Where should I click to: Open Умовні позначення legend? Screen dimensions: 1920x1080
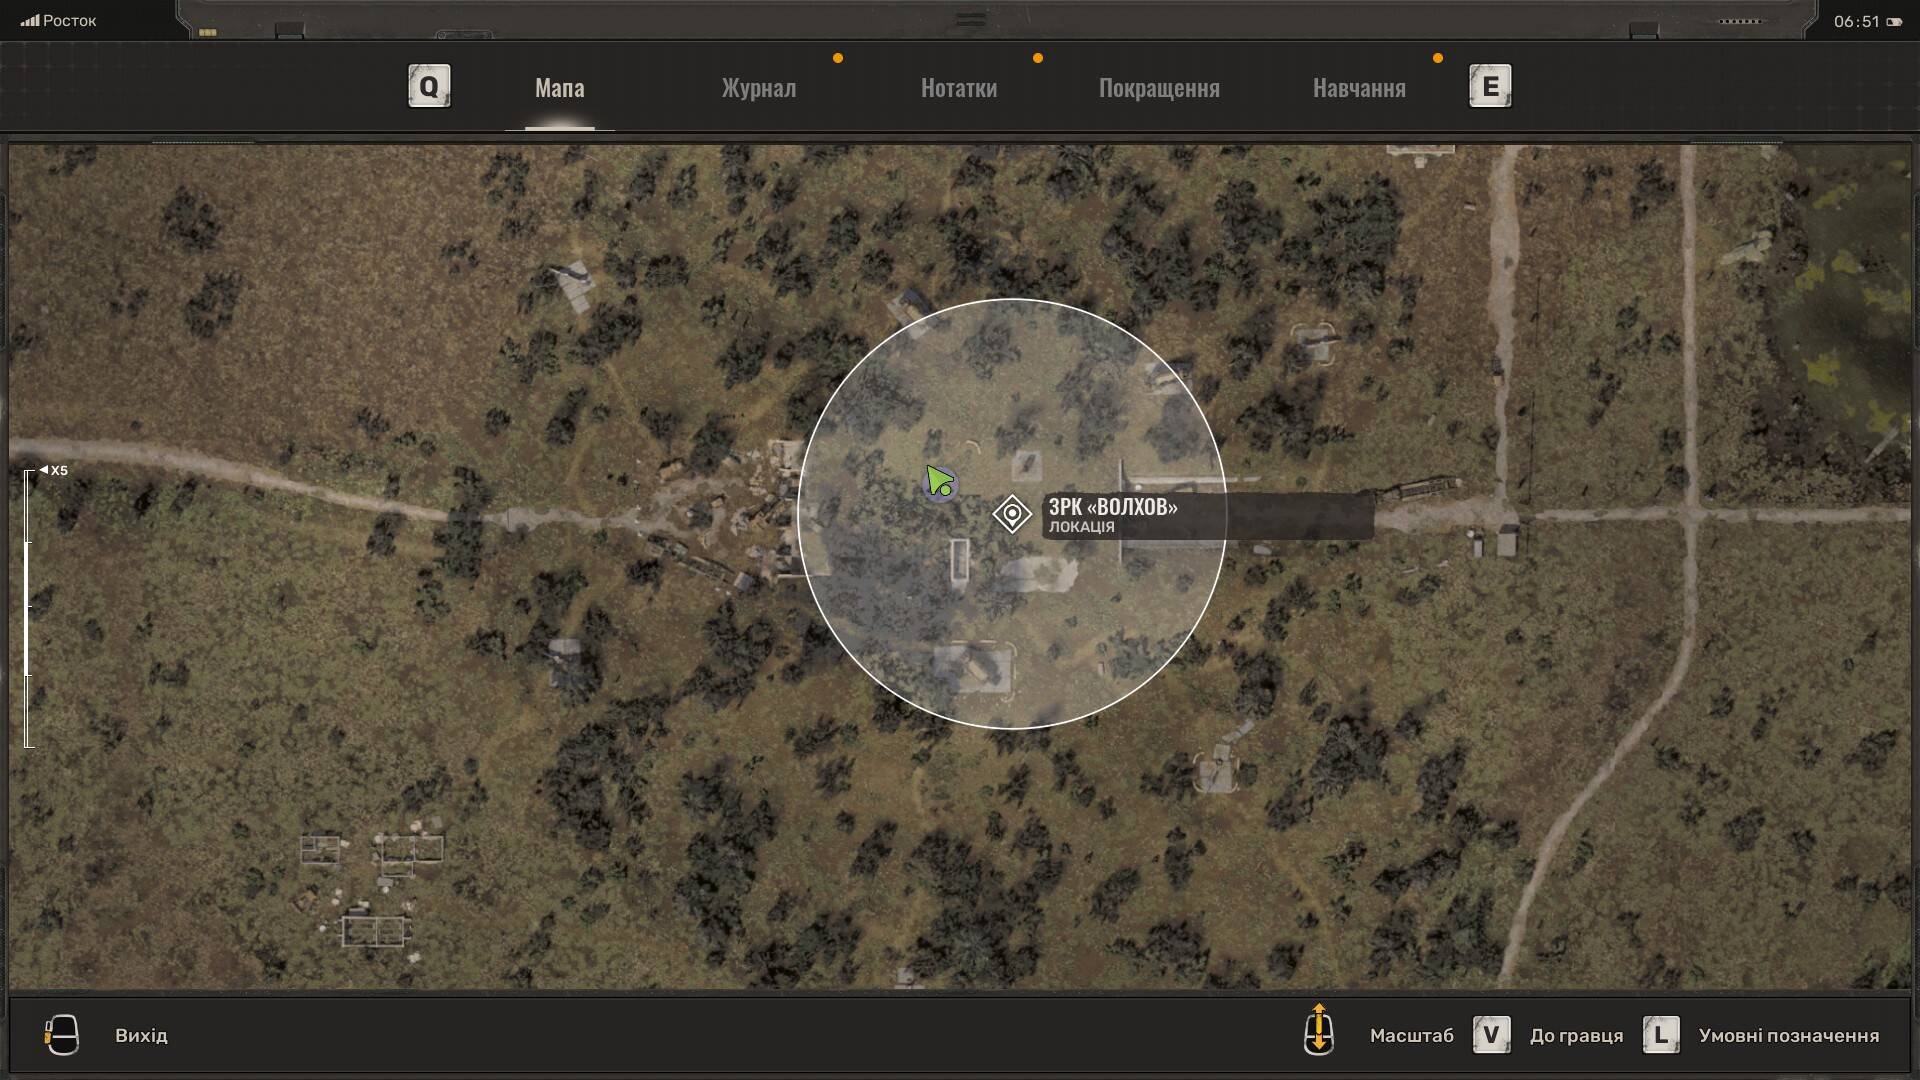coord(1788,1036)
